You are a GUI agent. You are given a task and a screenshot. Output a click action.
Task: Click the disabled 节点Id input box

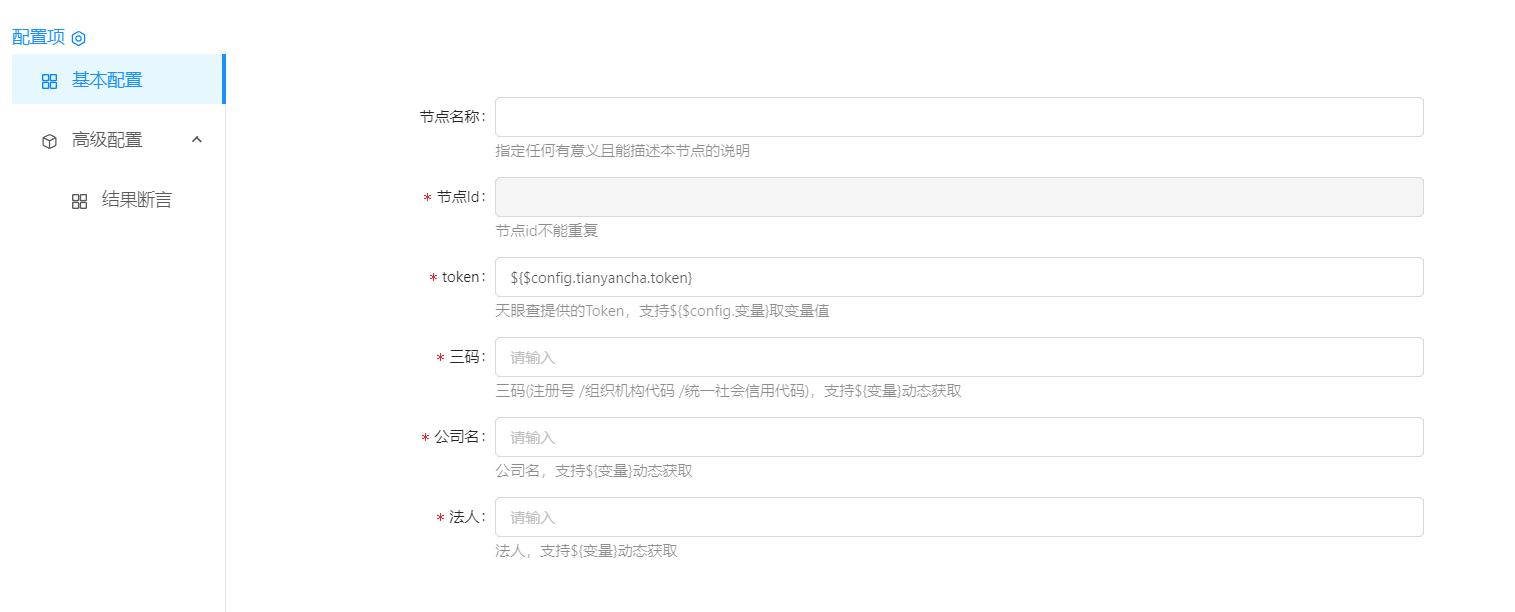tap(958, 197)
